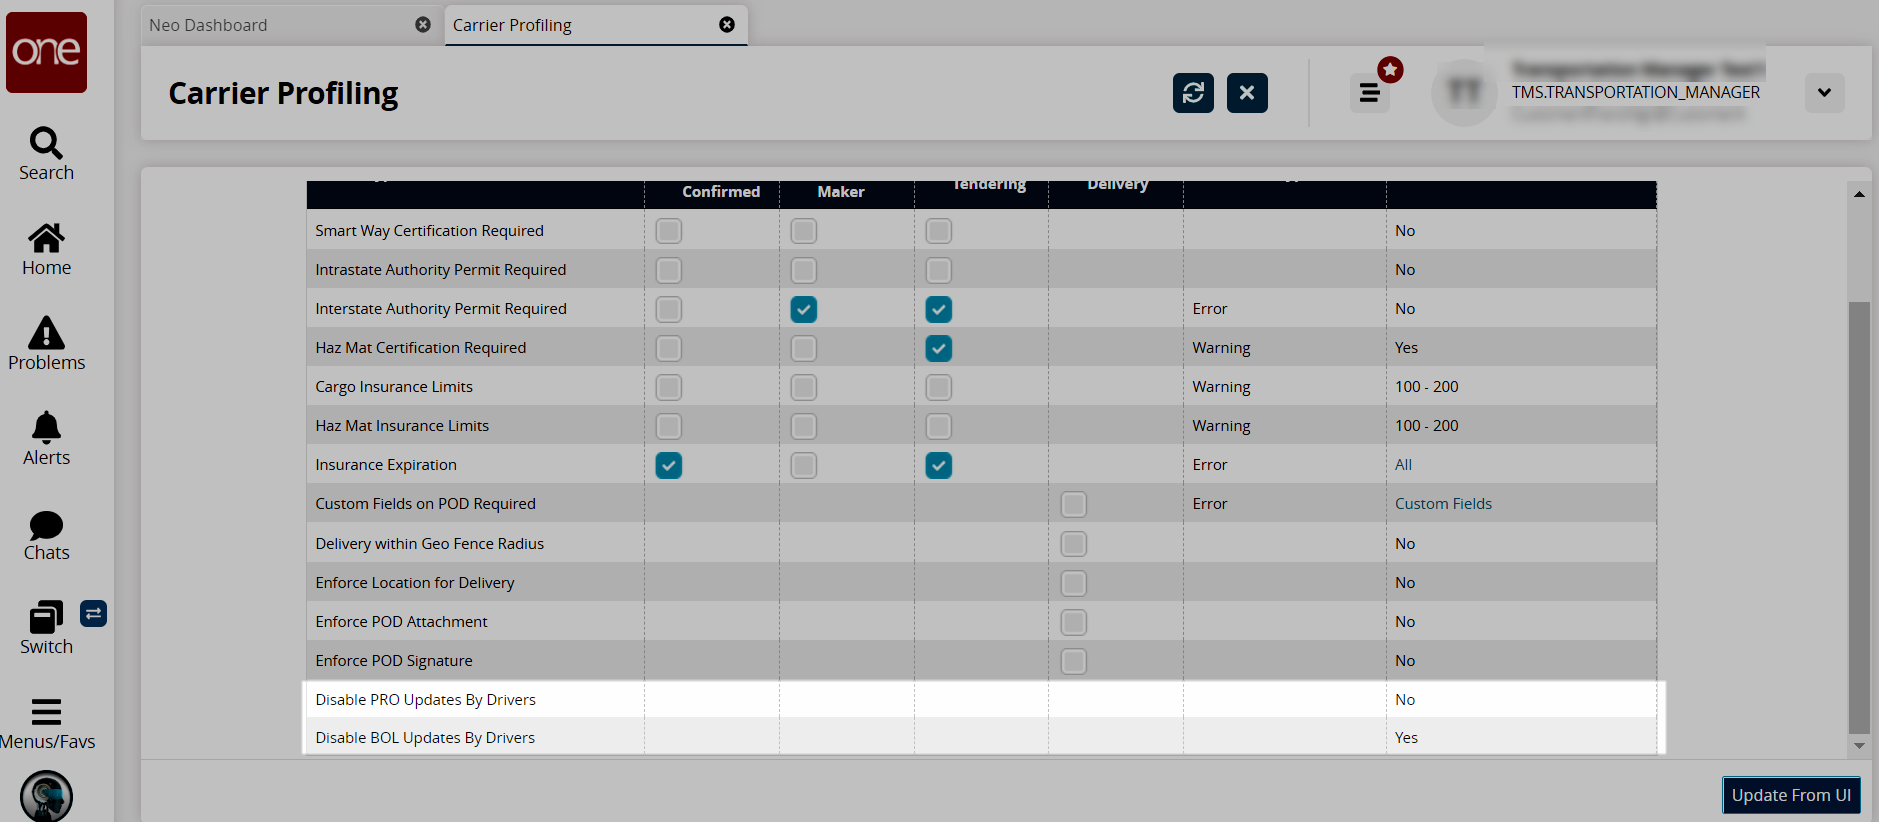Click the vertical scrollbar thumb
This screenshot has height=822, width=1879.
pyautogui.click(x=1859, y=518)
